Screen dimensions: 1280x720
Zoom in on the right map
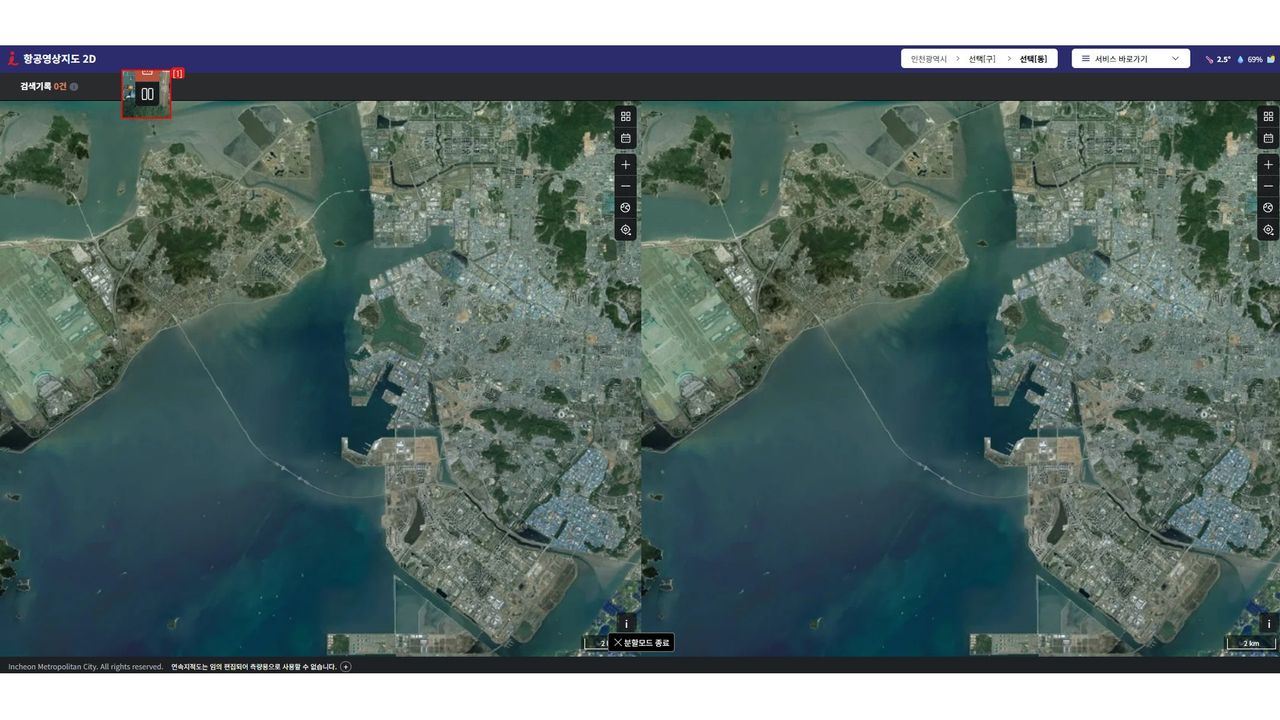click(x=1268, y=164)
